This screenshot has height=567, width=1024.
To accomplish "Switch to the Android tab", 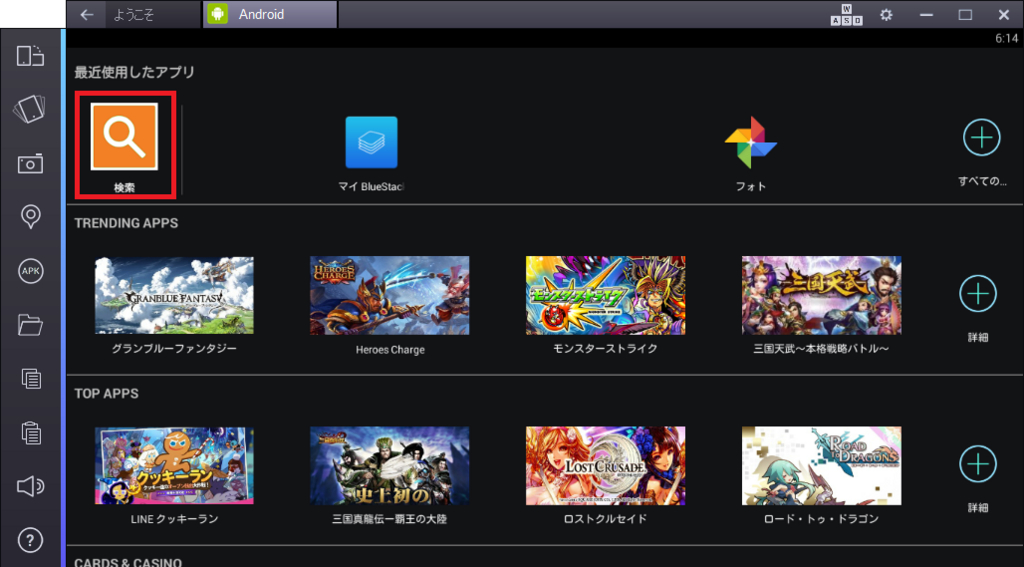I will click(270, 14).
